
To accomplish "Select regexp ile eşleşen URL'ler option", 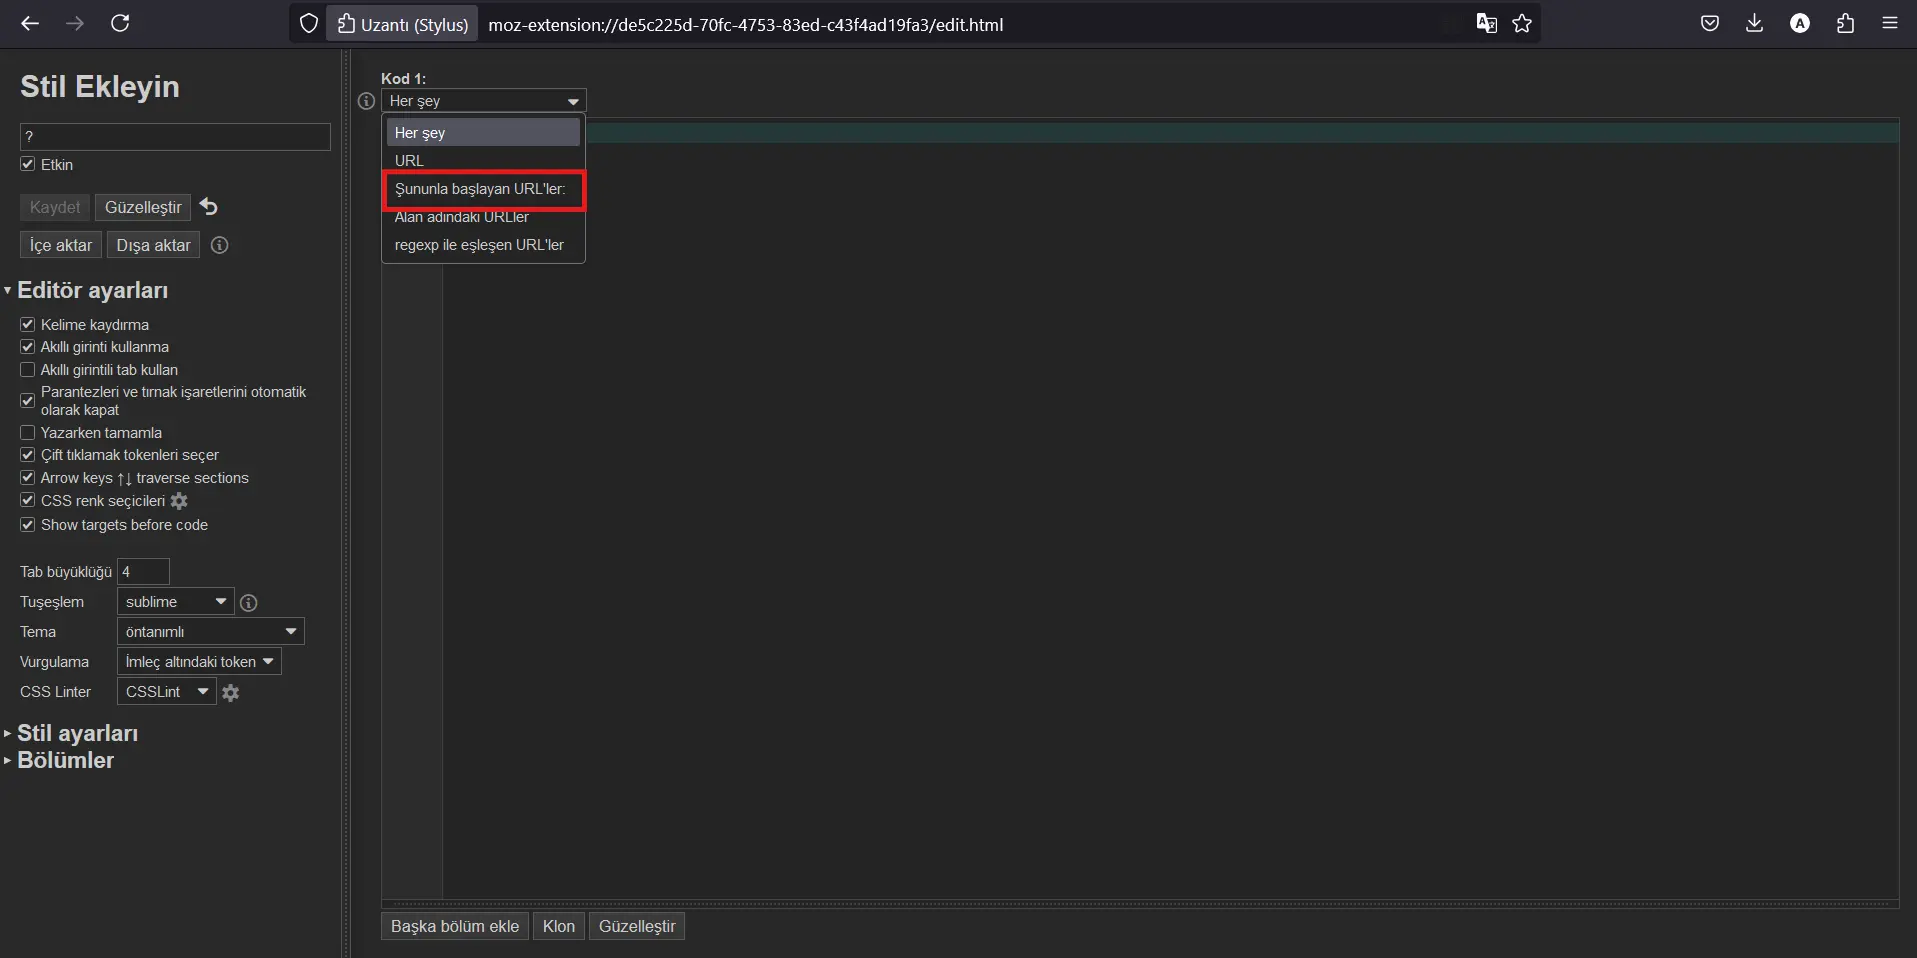I will (483, 245).
